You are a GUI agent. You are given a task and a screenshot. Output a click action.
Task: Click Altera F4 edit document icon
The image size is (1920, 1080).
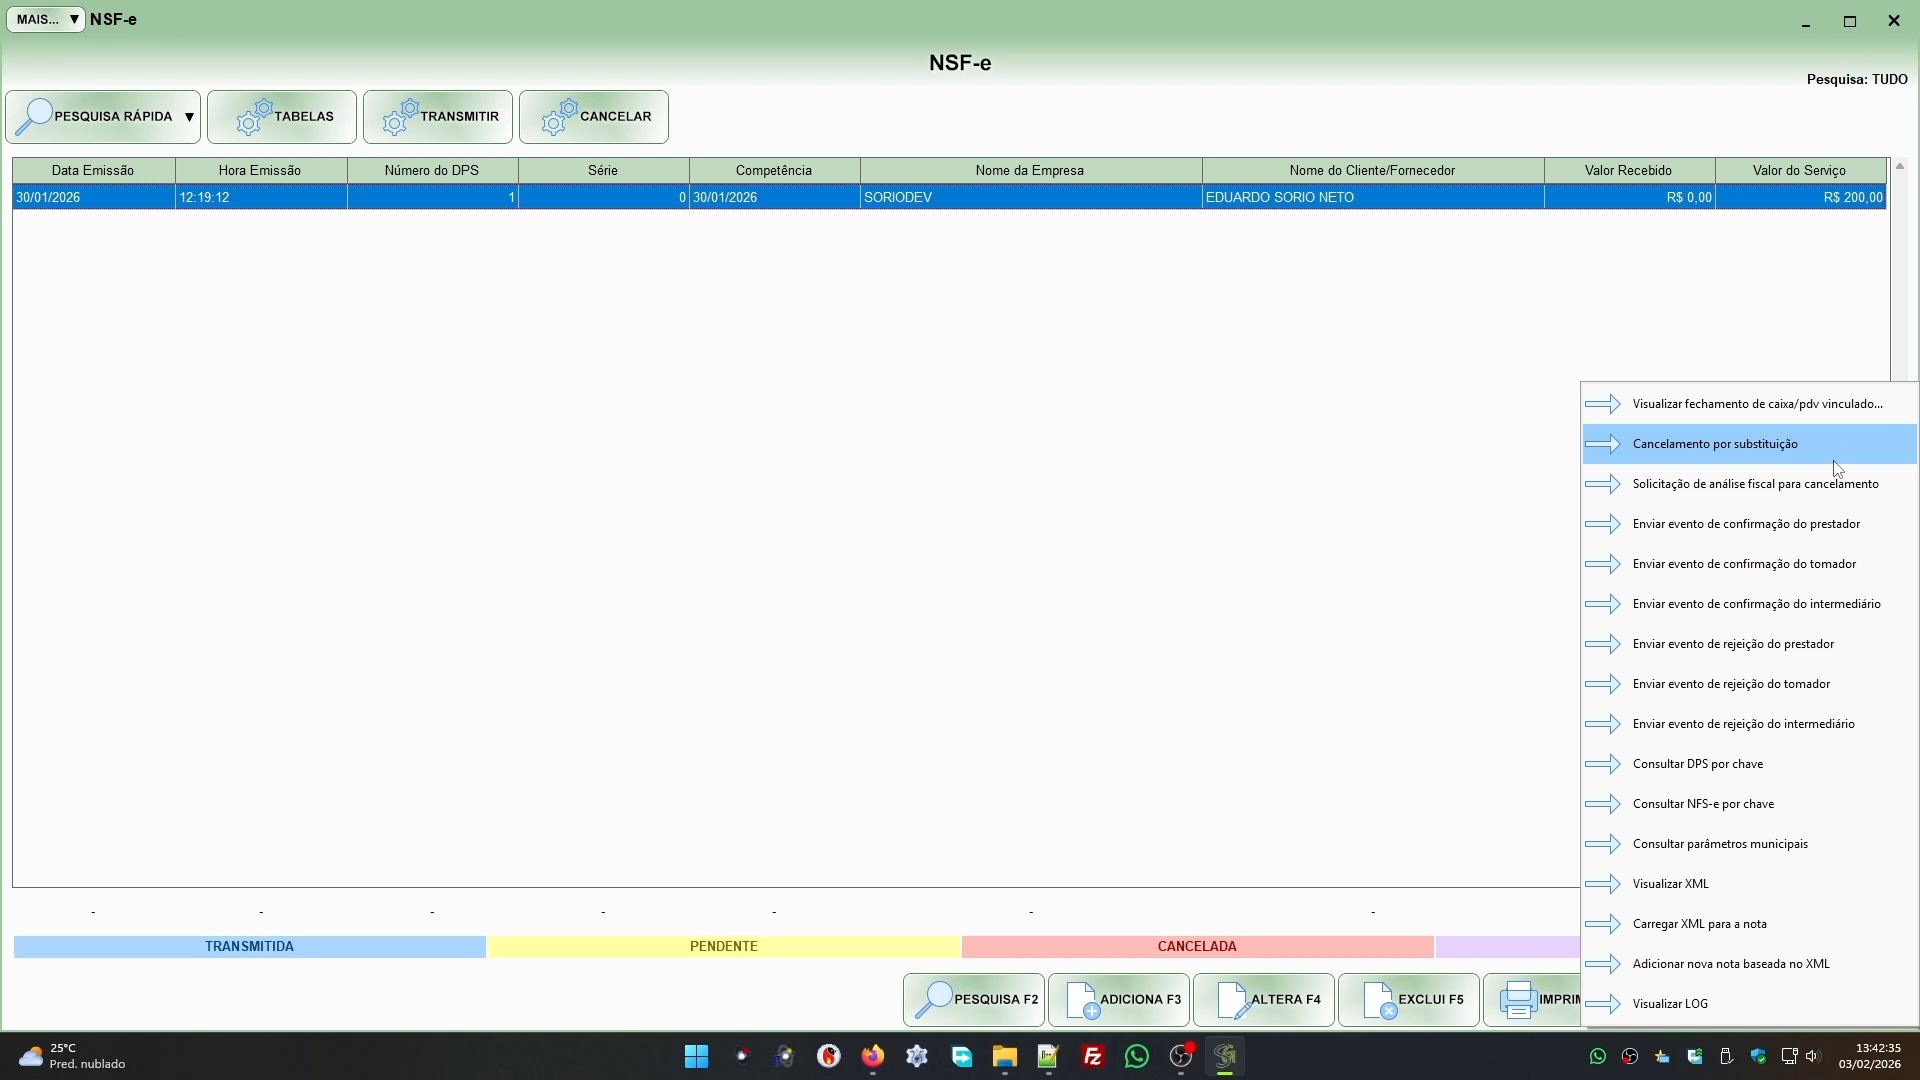pyautogui.click(x=1232, y=1000)
